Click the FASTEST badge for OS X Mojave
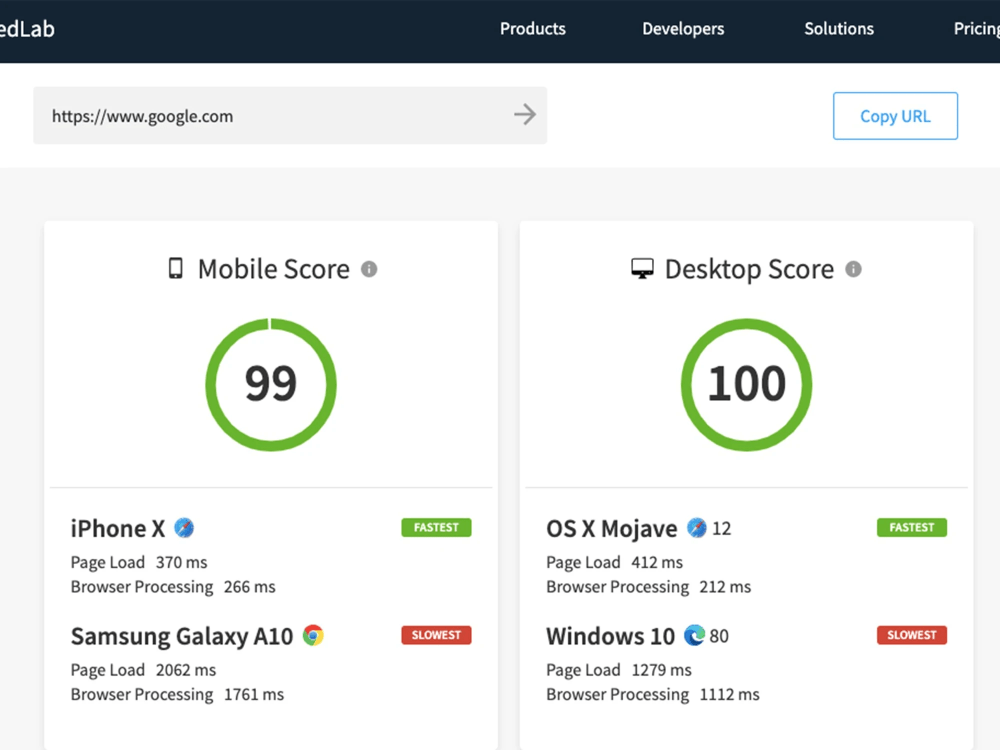Viewport: 1000px width, 750px height. click(912, 527)
